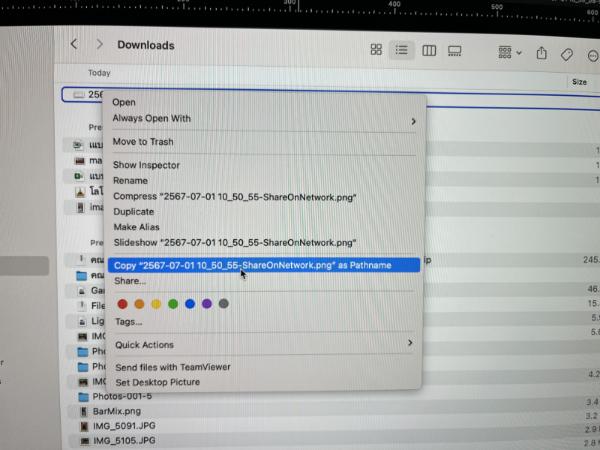600x450 pixels.
Task: Apply the yellow tag color
Action: [x=156, y=304]
